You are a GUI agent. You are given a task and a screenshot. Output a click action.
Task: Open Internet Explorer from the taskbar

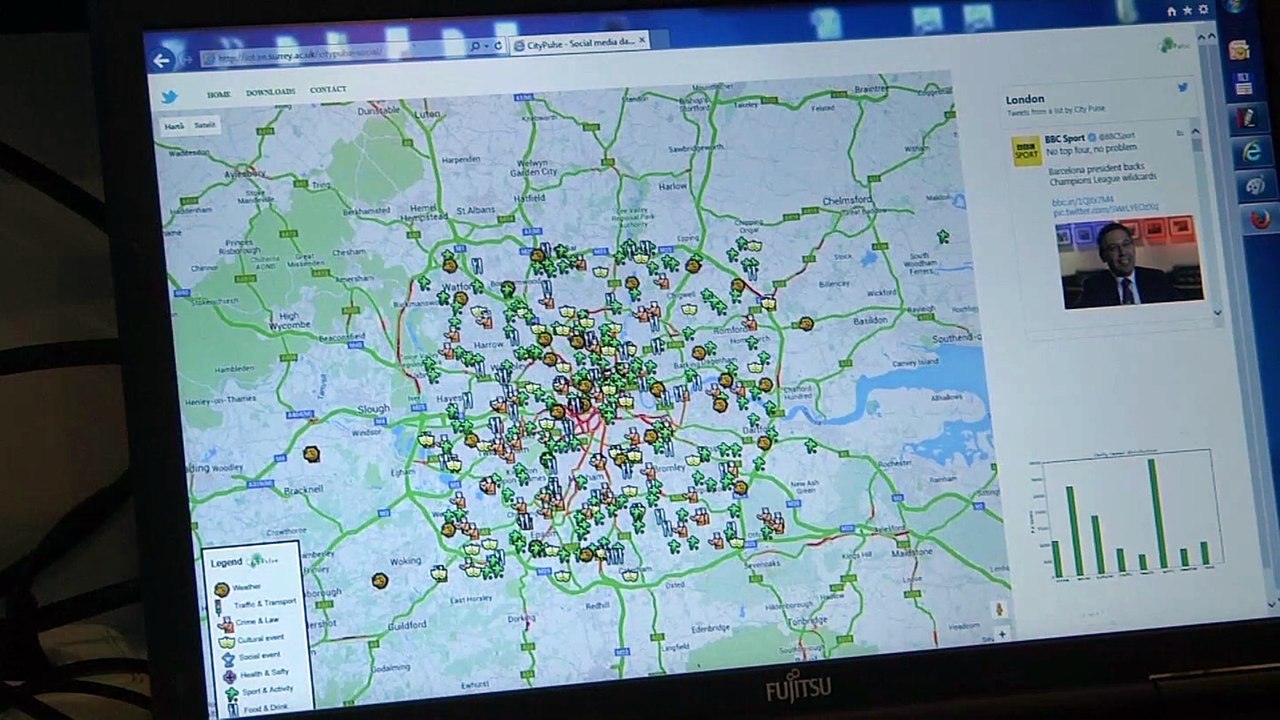tap(1251, 151)
